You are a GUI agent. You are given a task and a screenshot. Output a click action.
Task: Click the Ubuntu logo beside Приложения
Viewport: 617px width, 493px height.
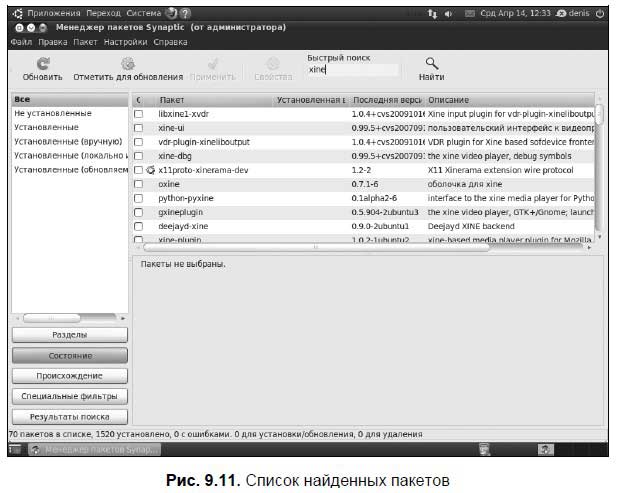pos(17,14)
